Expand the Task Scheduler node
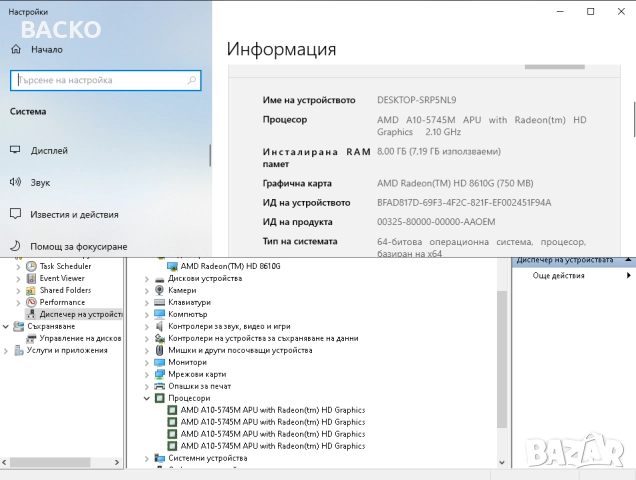Image resolution: width=636 pixels, height=480 pixels. coord(18,267)
